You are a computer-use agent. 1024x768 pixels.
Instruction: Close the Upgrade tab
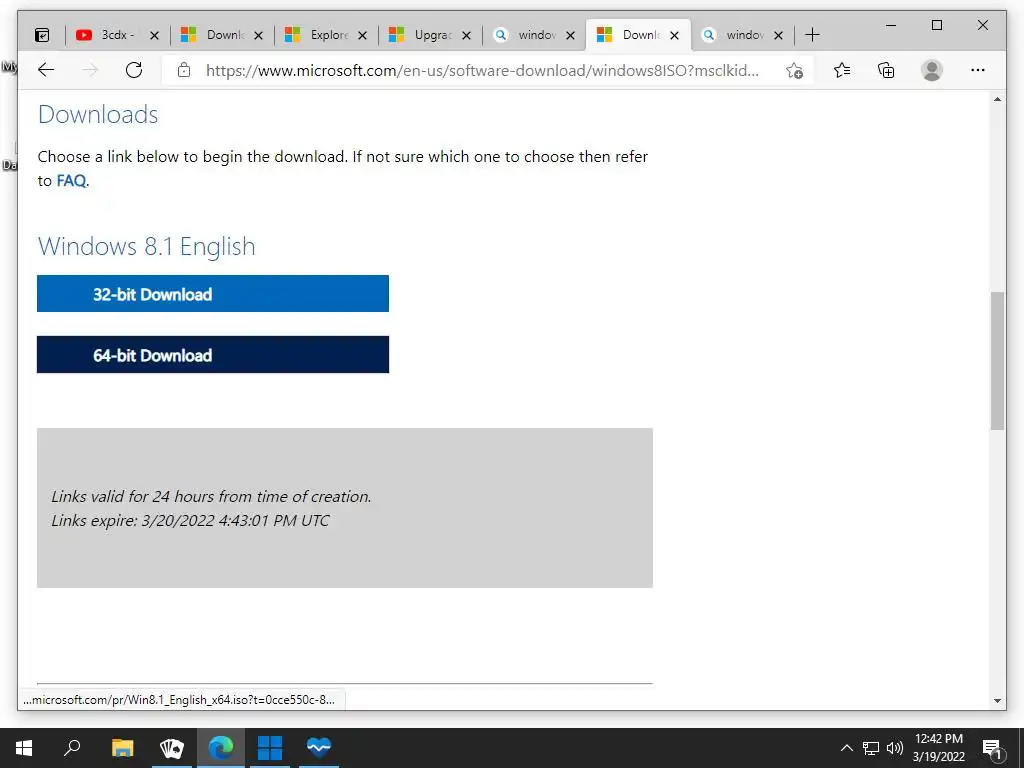click(x=466, y=35)
